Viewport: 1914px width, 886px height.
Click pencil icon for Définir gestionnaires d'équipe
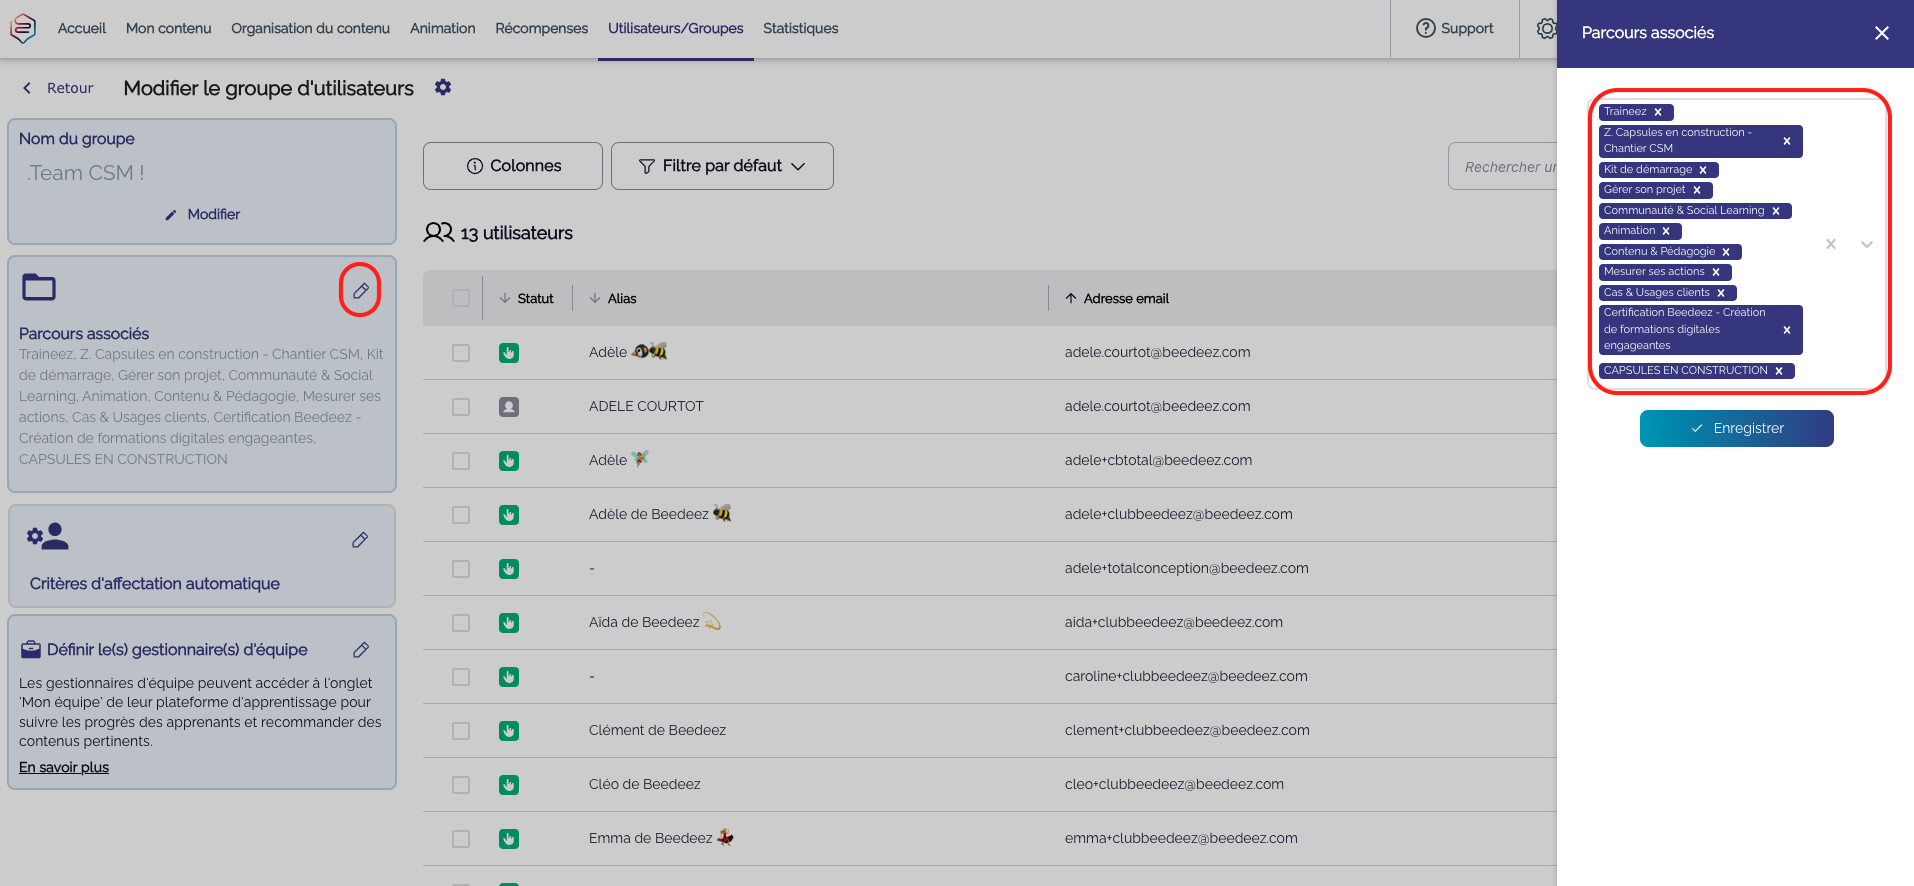tap(361, 650)
